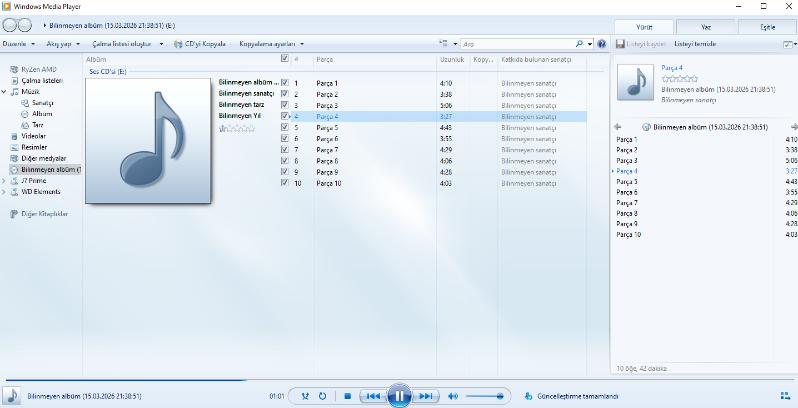Go to previous track button
Viewport: 798px width, 408px height.
pos(372,396)
